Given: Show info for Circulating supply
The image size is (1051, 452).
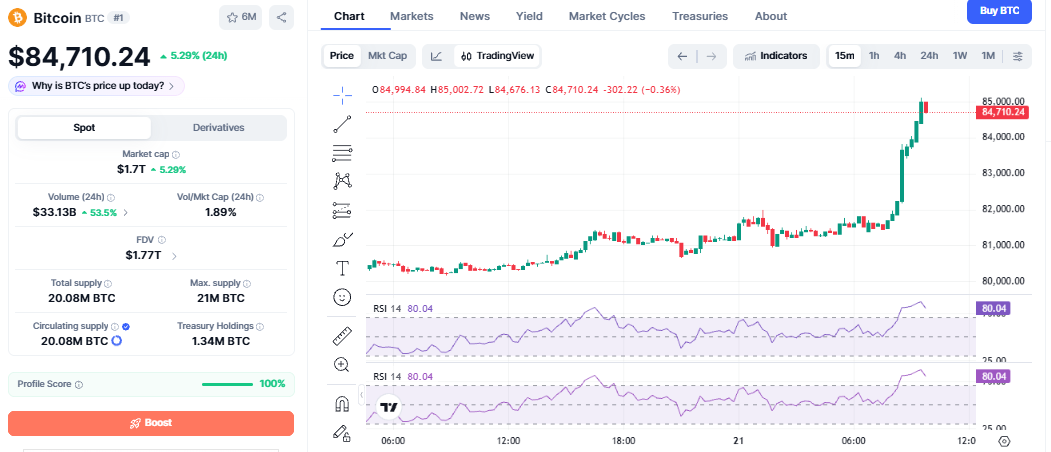Looking at the screenshot, I should (115, 327).
